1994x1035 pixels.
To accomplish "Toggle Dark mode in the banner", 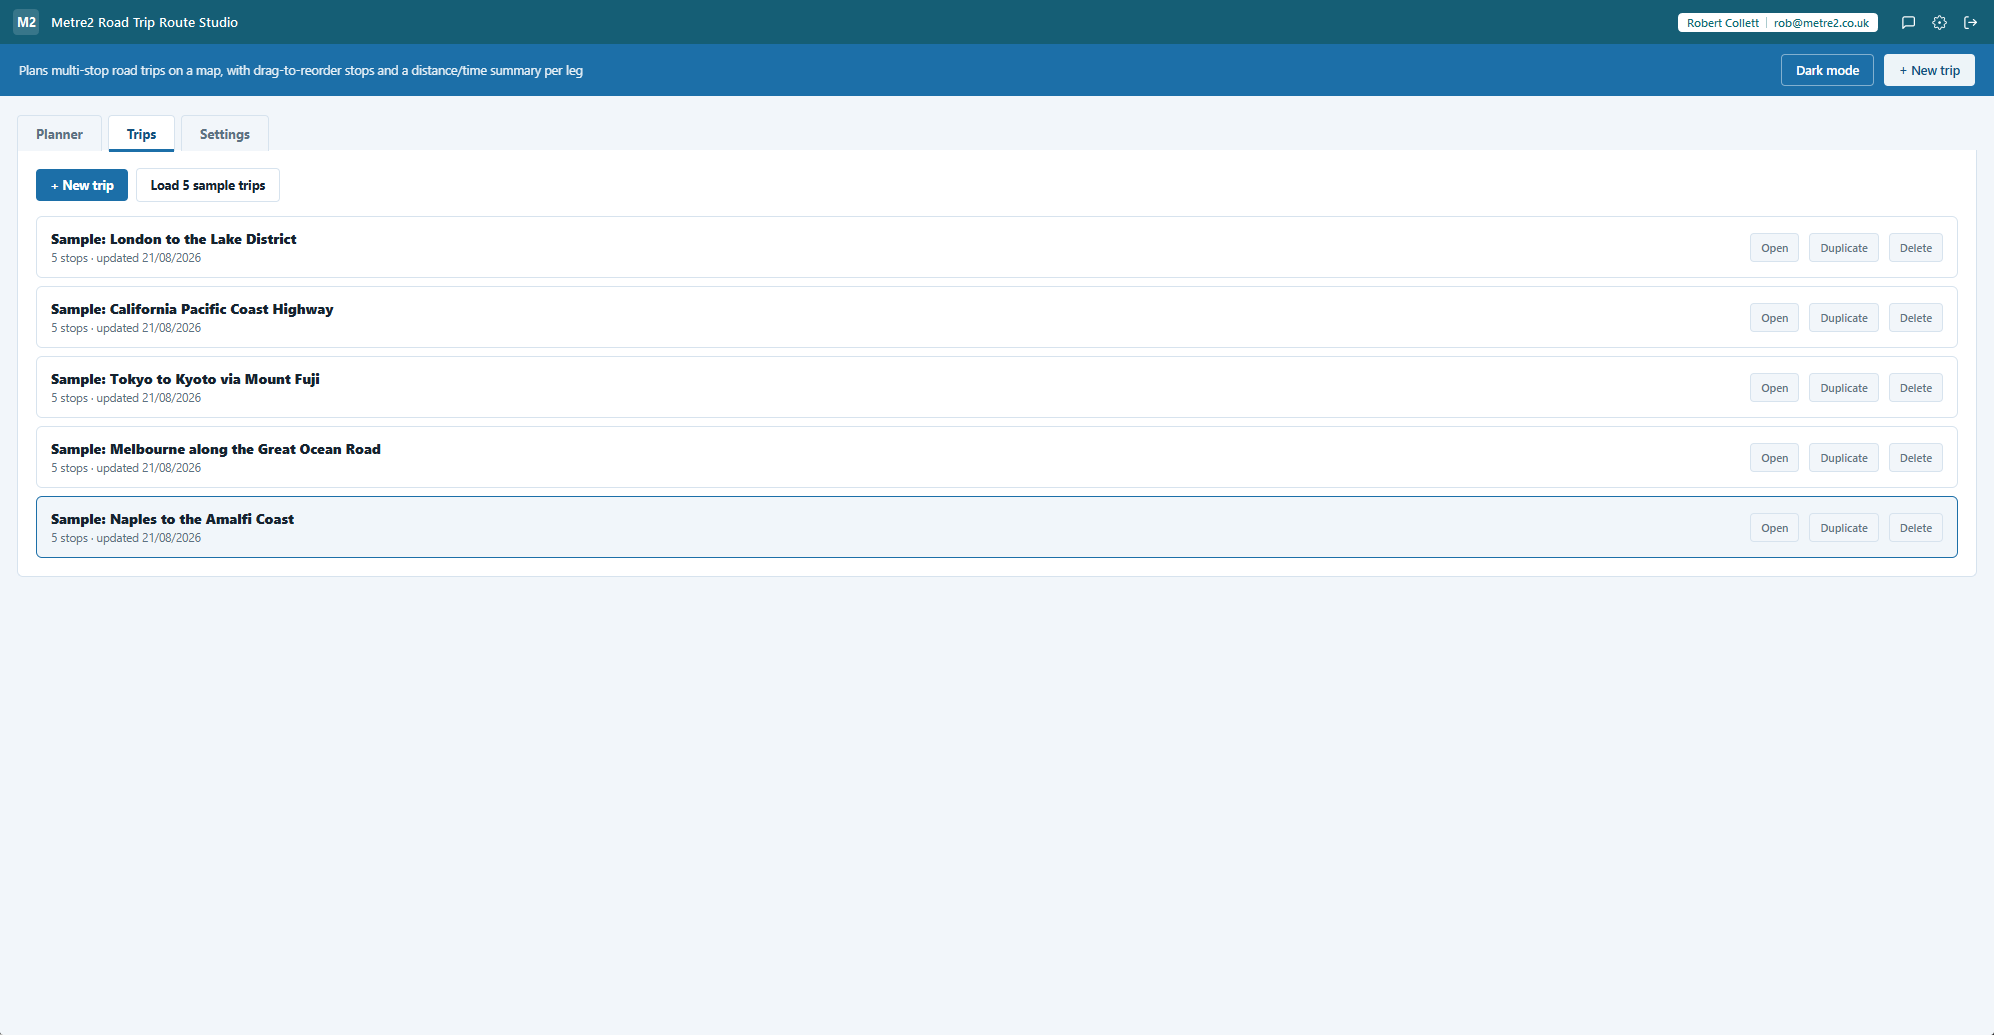I will point(1827,70).
